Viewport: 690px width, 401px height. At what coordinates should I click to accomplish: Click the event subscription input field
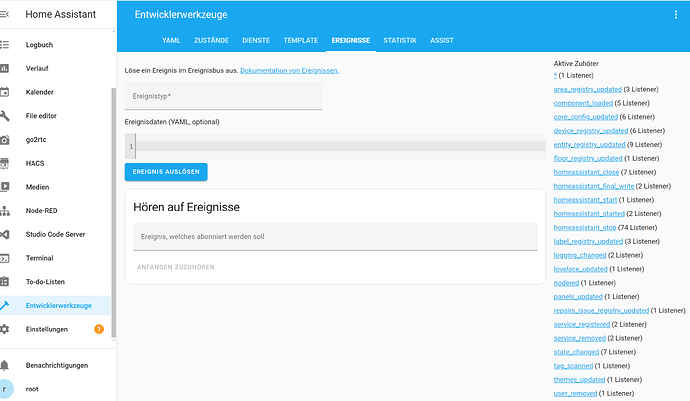(x=334, y=237)
